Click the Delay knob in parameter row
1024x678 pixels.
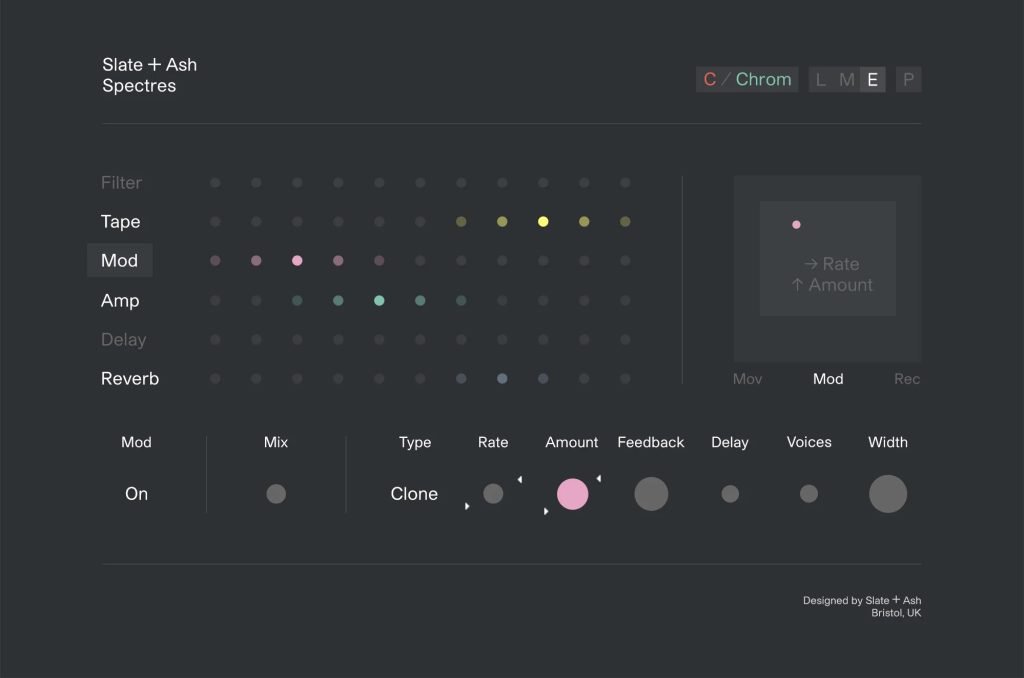pos(730,494)
